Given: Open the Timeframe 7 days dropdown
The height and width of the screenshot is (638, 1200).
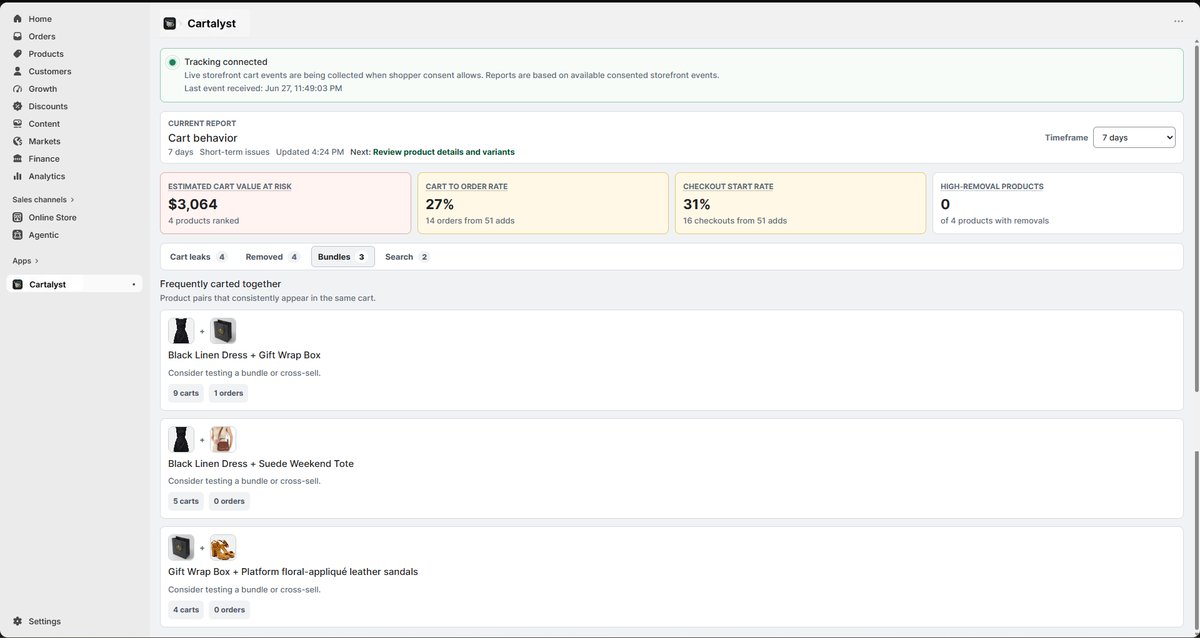Looking at the screenshot, I should (x=1134, y=137).
